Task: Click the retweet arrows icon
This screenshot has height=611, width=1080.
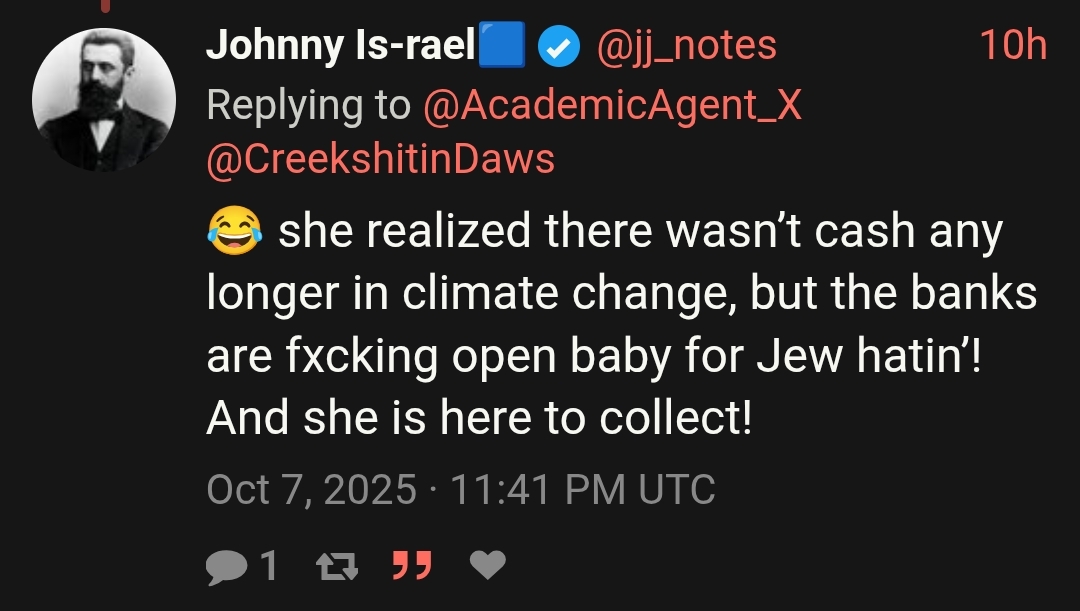Action: click(337, 567)
